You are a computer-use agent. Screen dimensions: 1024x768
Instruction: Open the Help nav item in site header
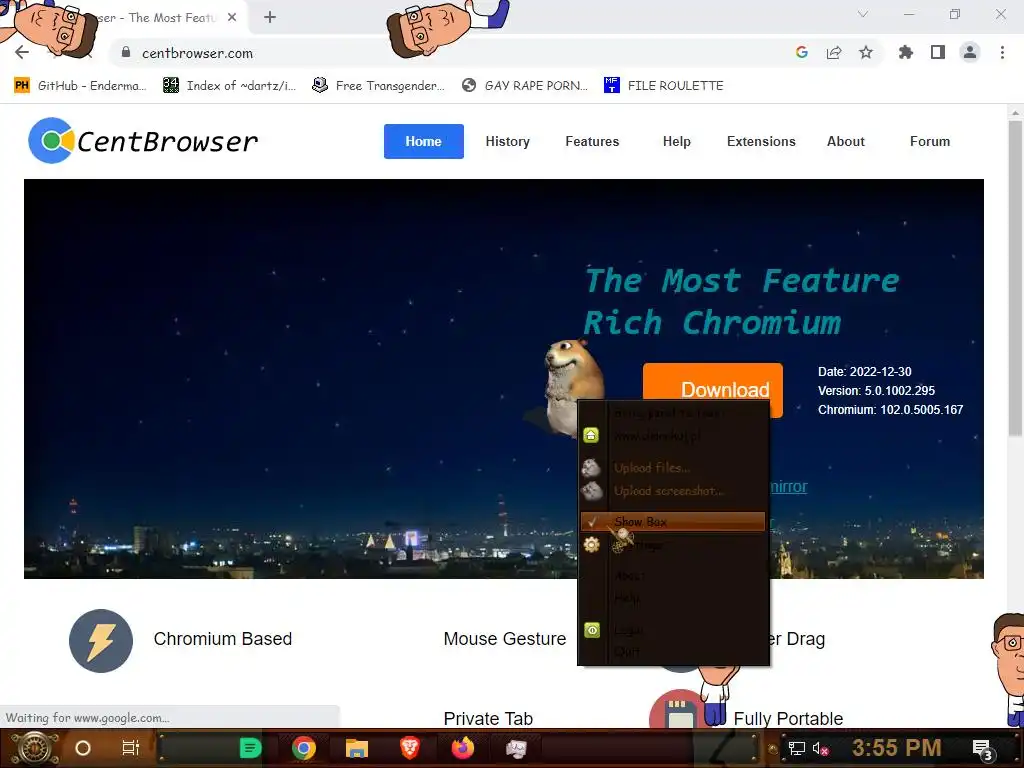click(677, 141)
